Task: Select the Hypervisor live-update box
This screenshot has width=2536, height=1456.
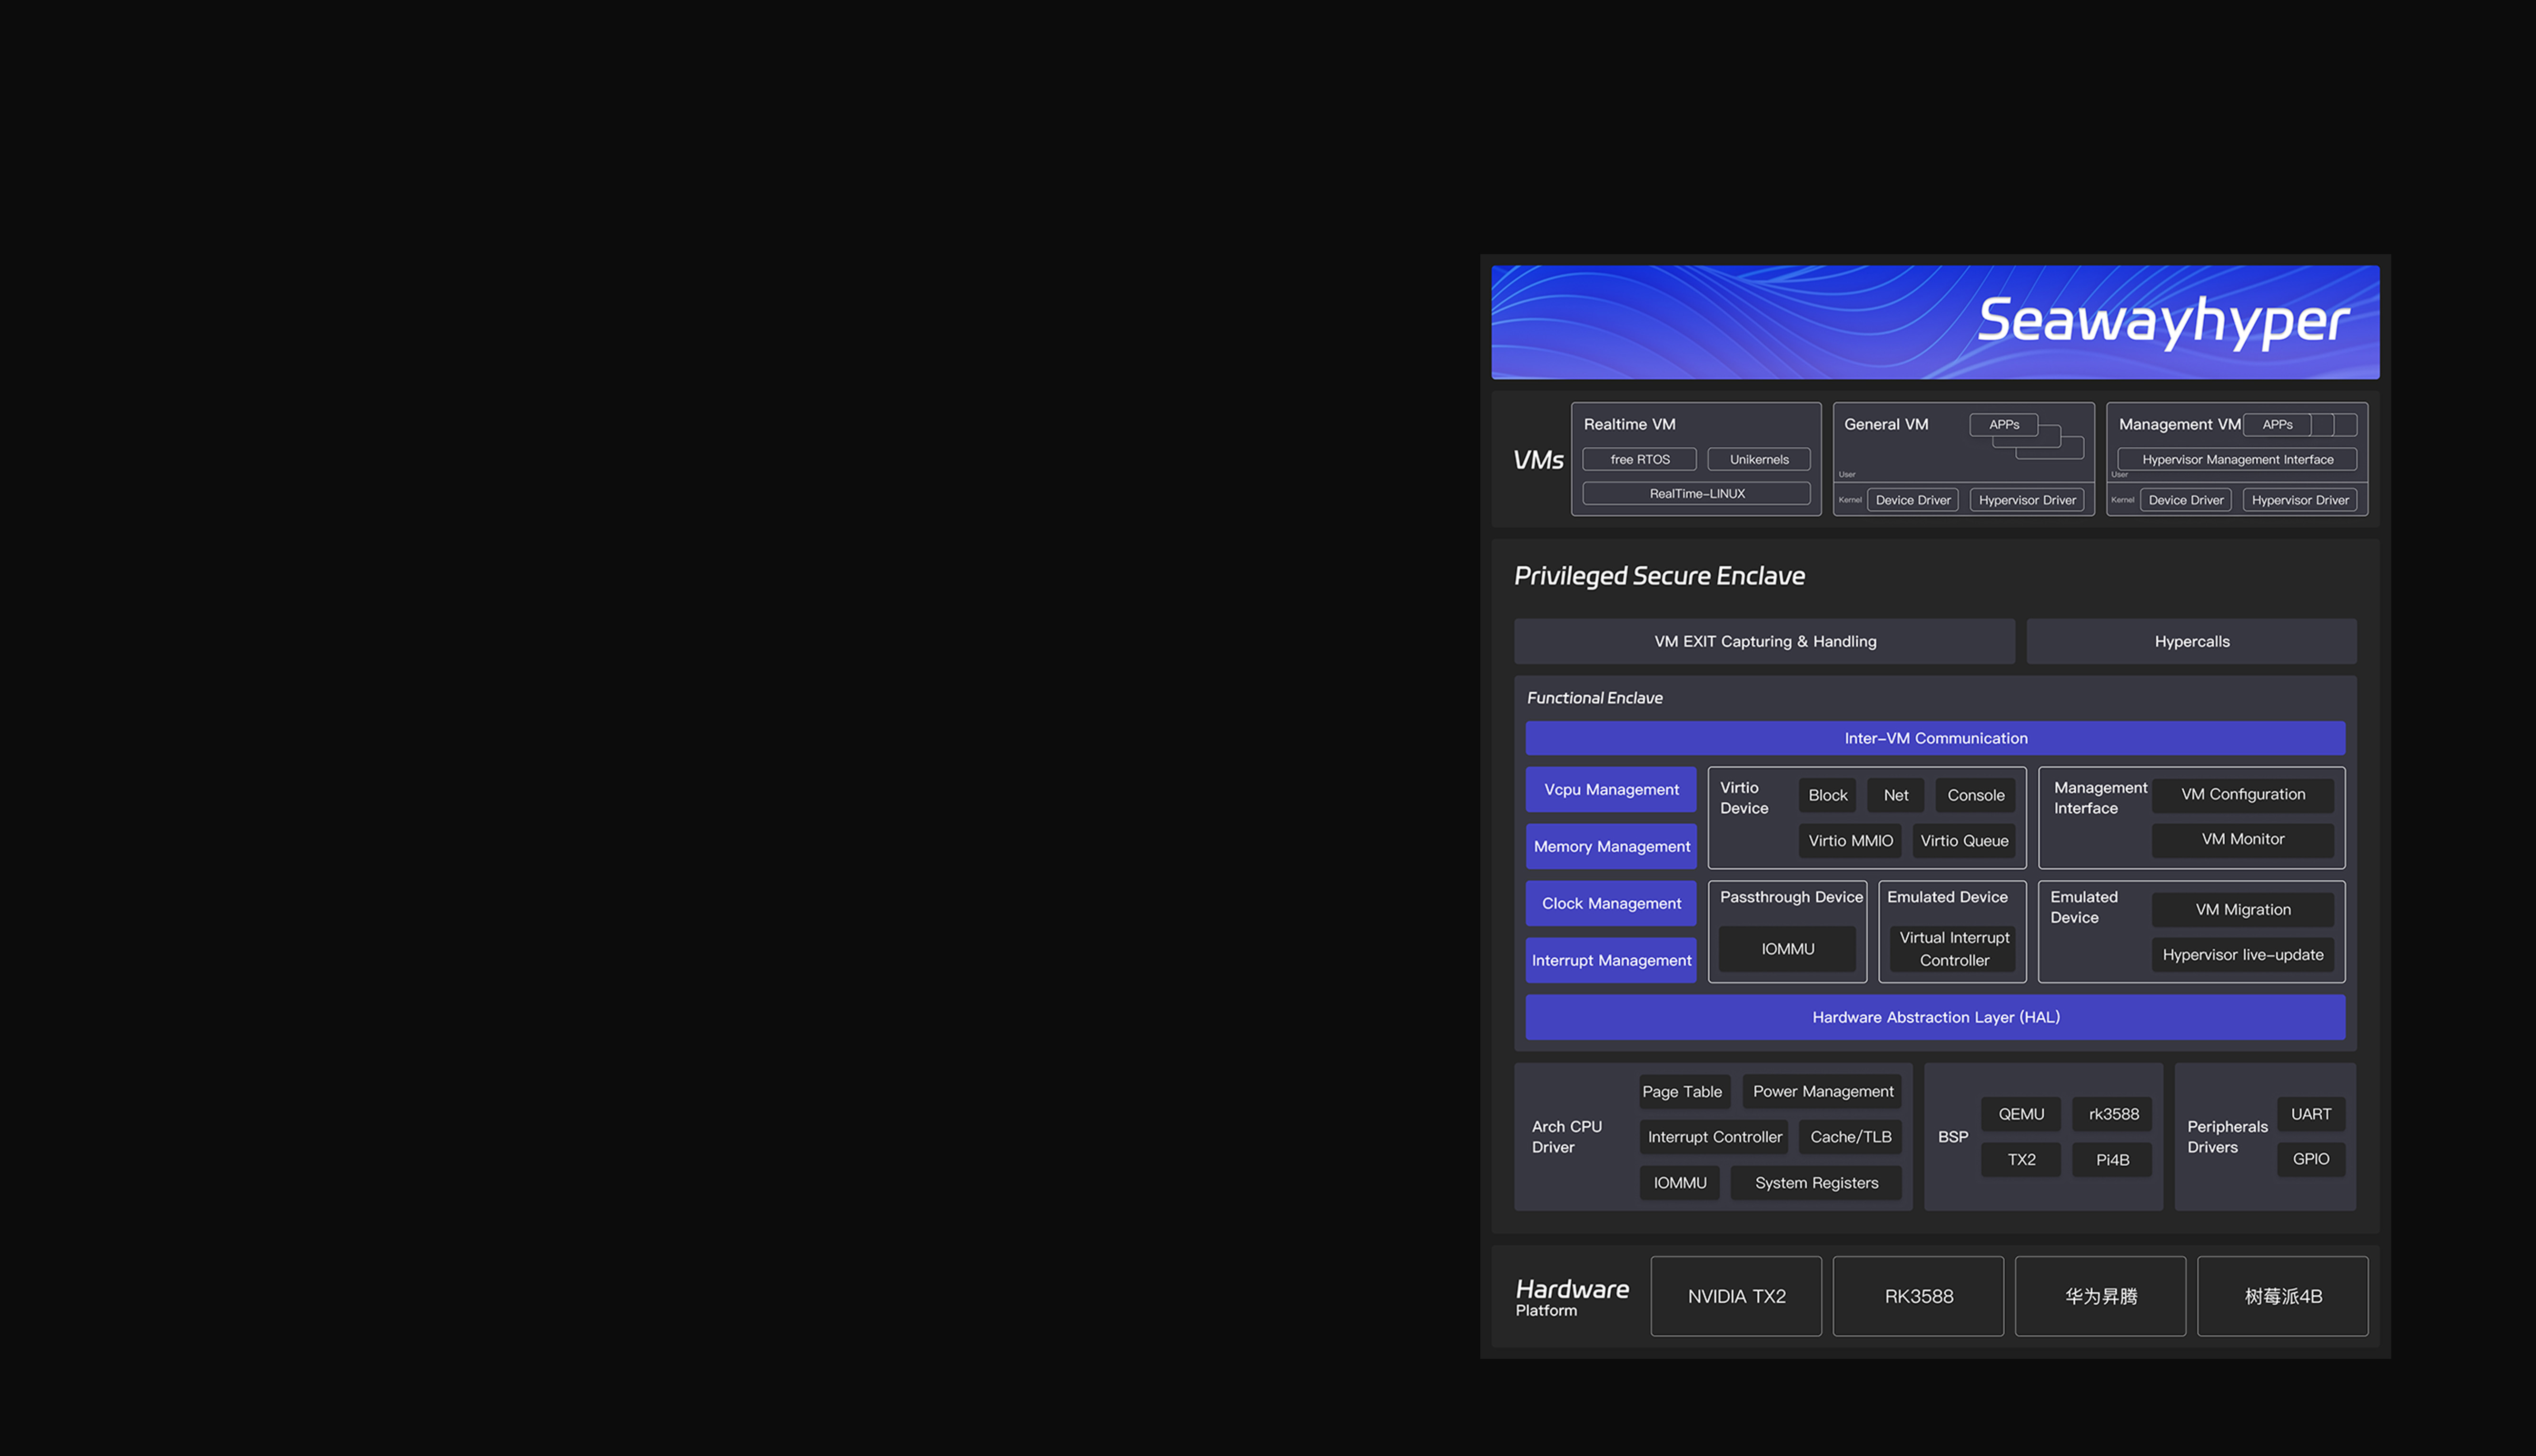Action: [x=2242, y=954]
